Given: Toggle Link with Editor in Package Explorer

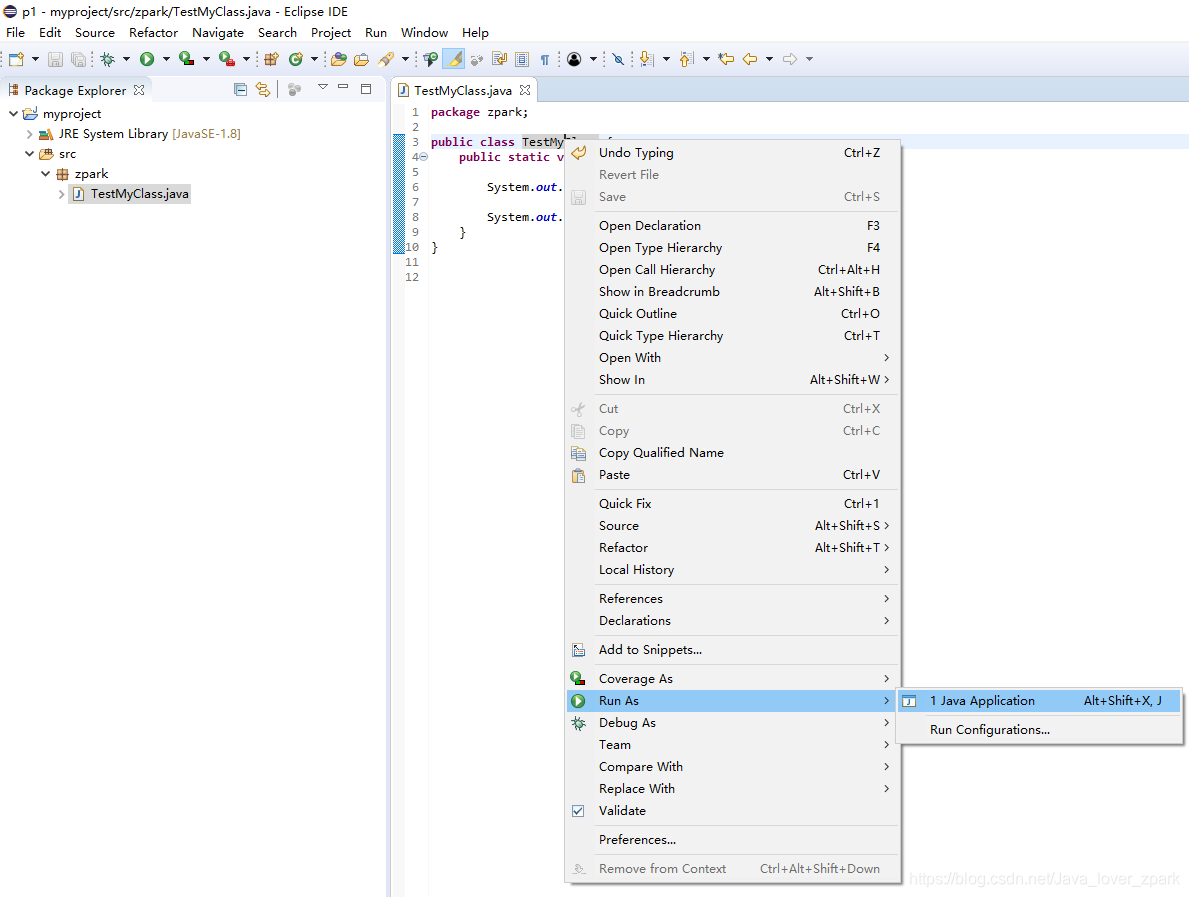Looking at the screenshot, I should point(262,89).
